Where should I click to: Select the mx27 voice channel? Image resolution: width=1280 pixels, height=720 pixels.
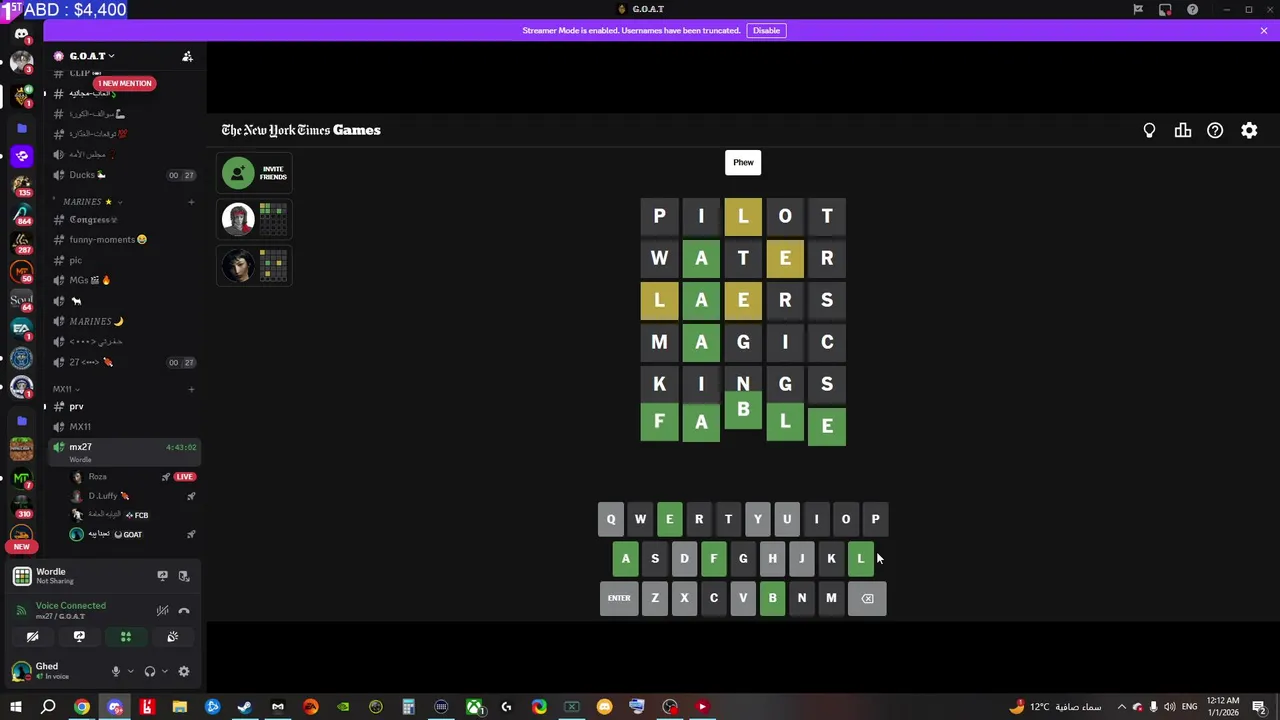124,452
